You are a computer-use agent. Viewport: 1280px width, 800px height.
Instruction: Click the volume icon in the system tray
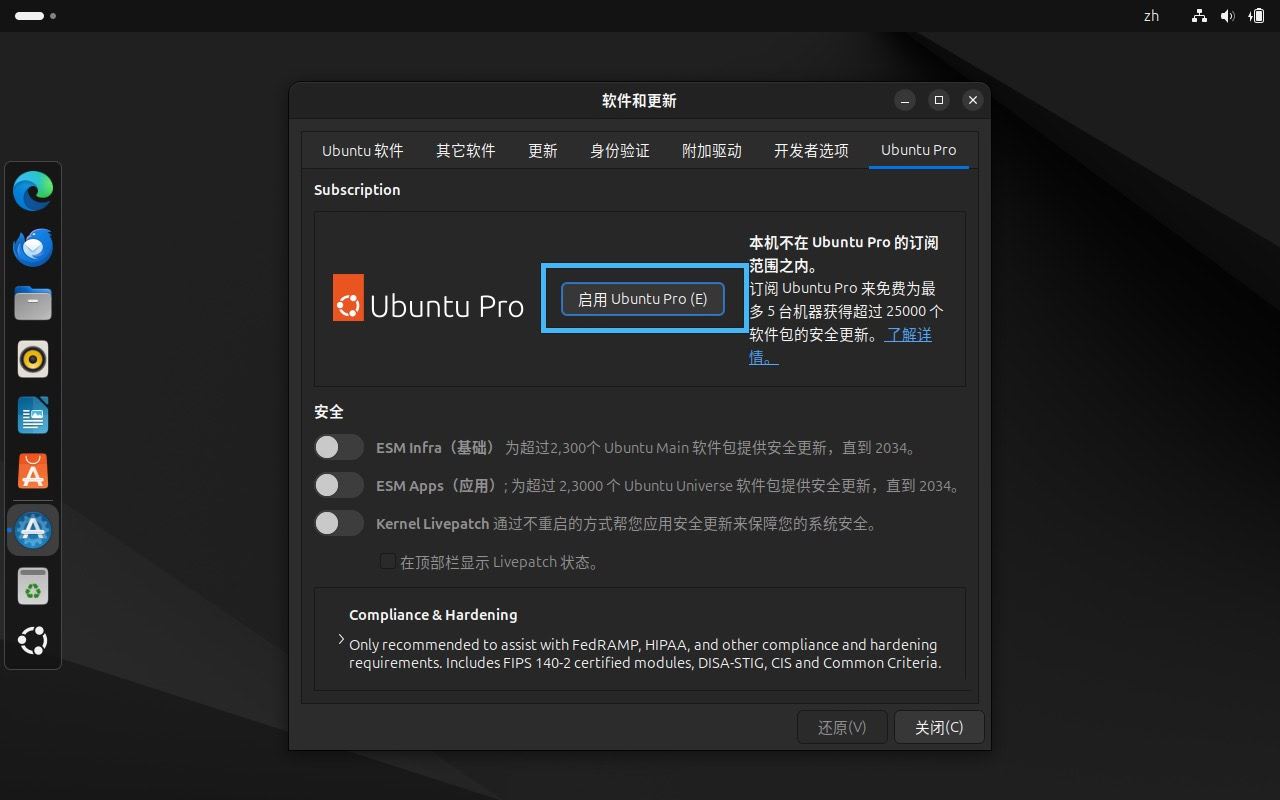coord(1228,16)
